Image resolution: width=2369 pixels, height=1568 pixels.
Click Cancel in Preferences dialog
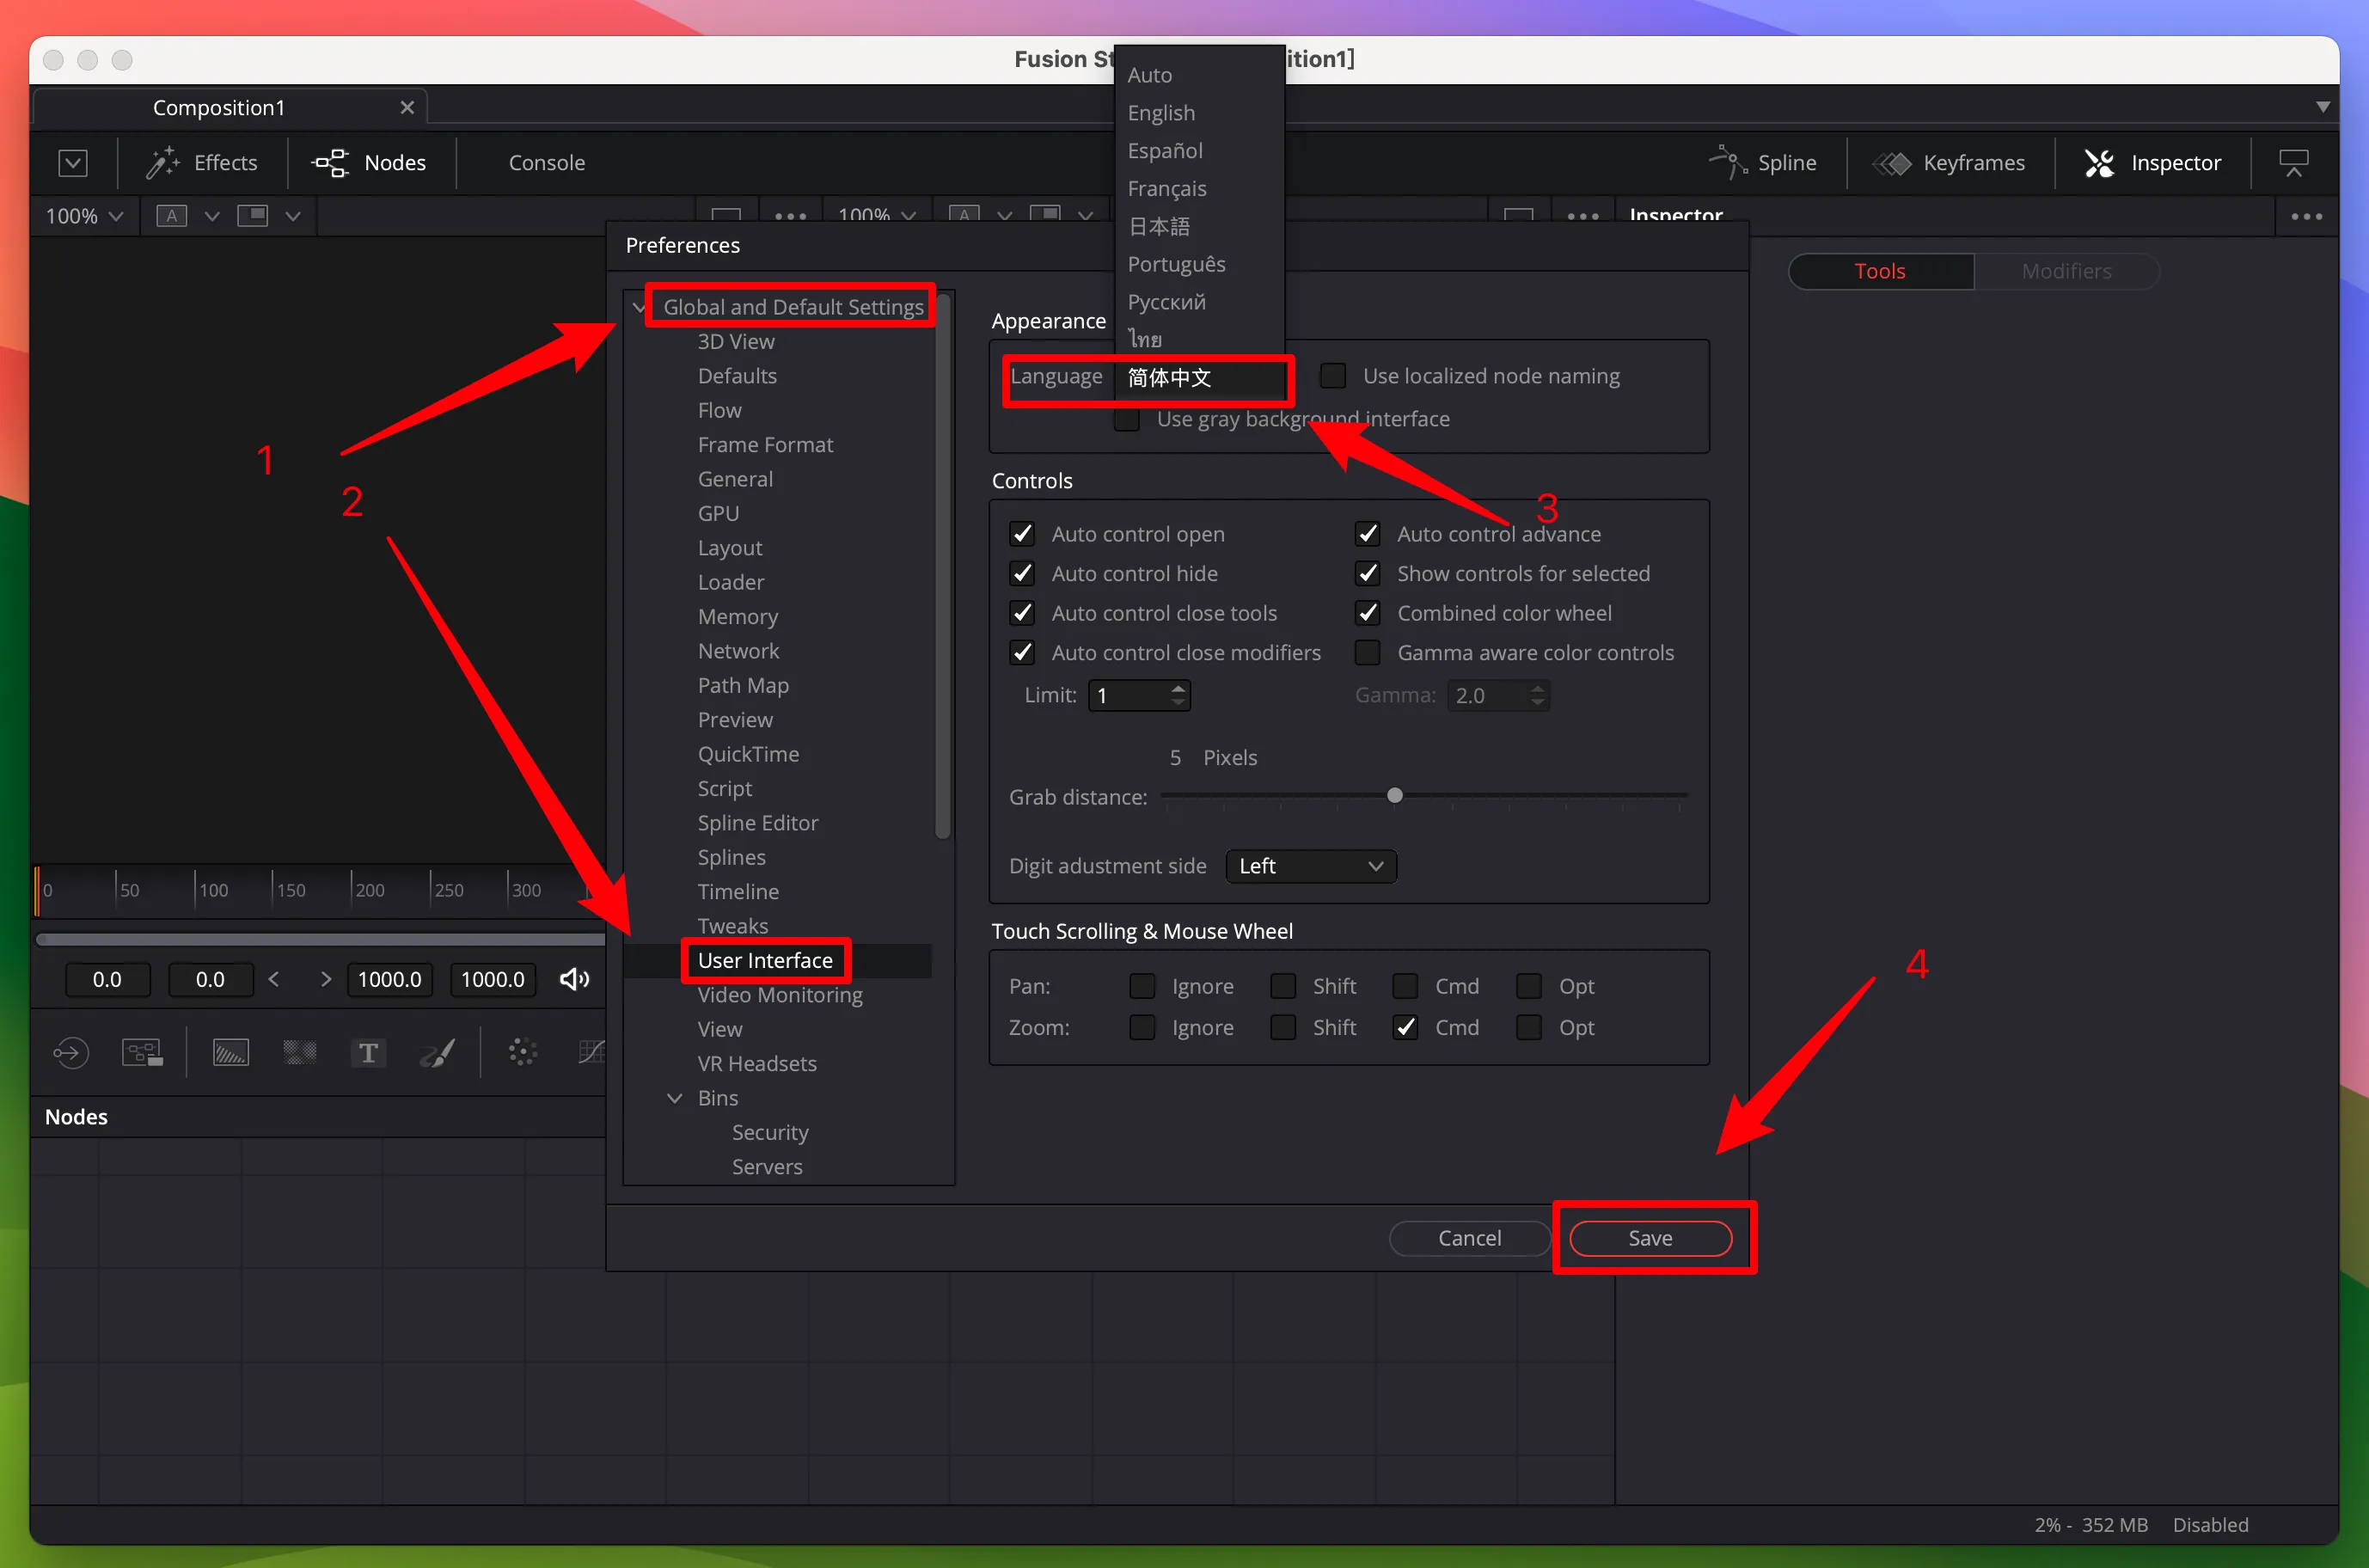[x=1469, y=1238]
